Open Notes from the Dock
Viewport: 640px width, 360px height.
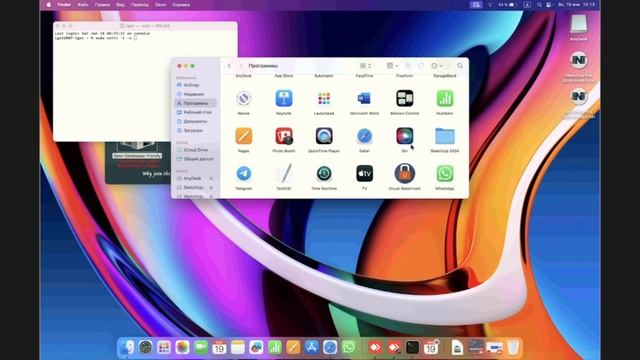[238, 348]
